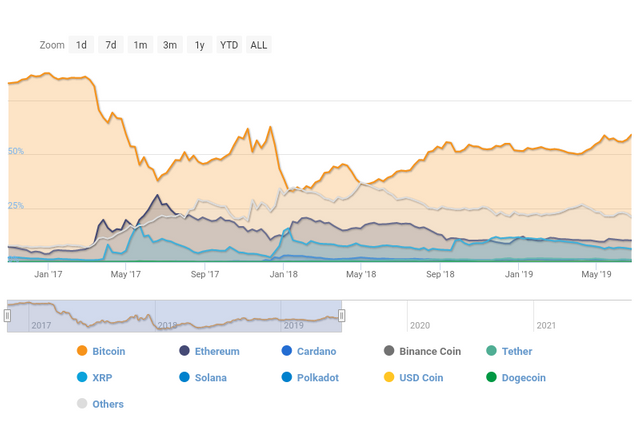This screenshot has width=640, height=440.
Task: Click the light blue XRP legend dot
Action: (x=82, y=377)
